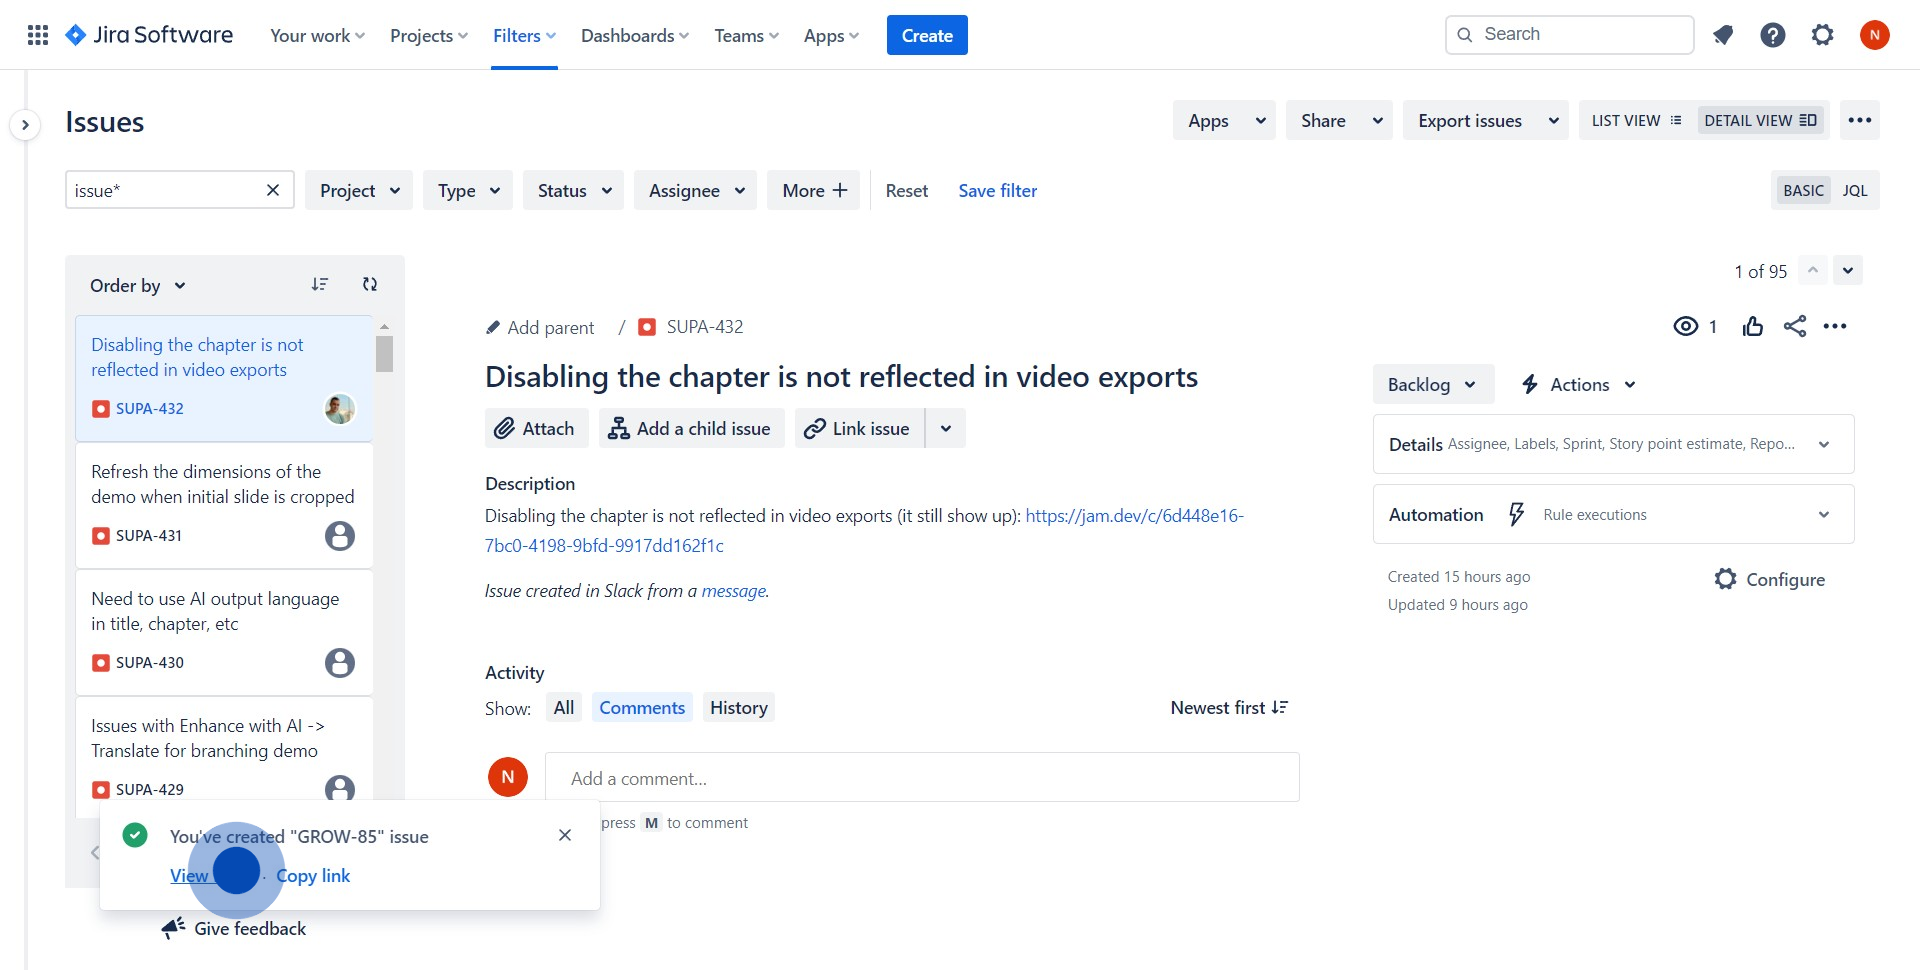Open the Dashboards menu
The height and width of the screenshot is (970, 1920).
point(635,36)
